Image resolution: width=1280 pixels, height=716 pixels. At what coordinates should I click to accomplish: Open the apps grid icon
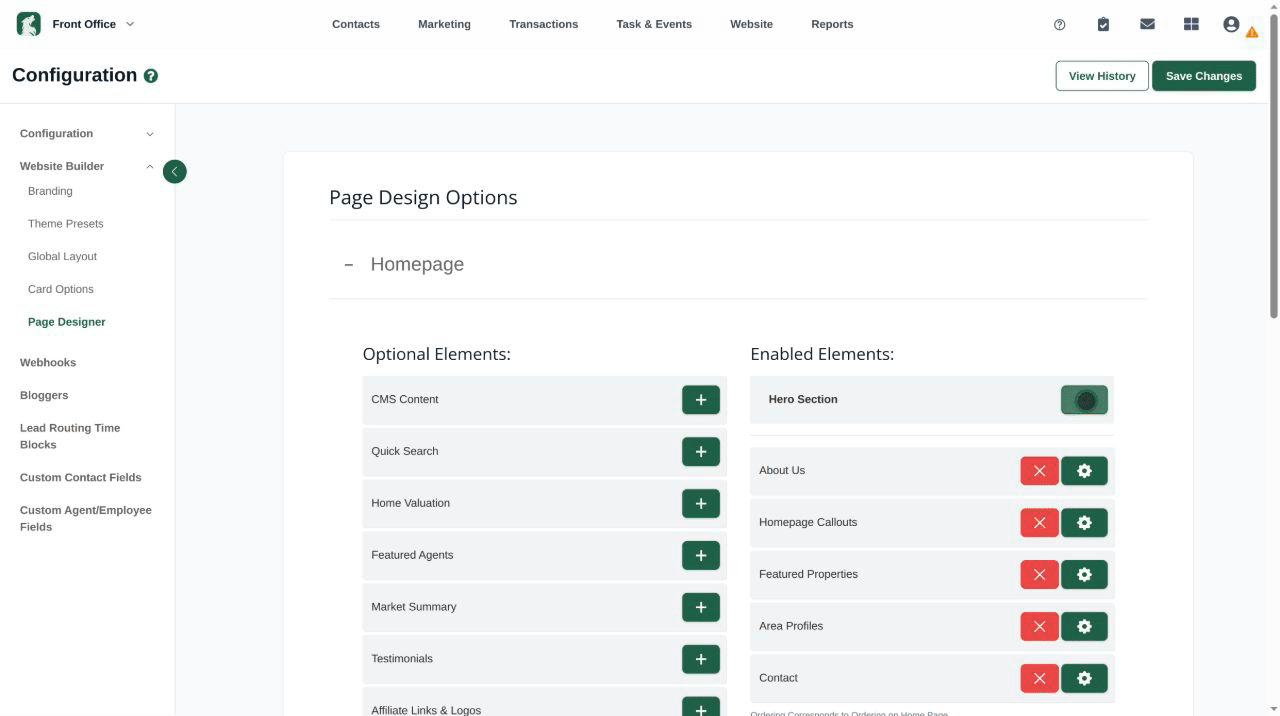point(1191,24)
